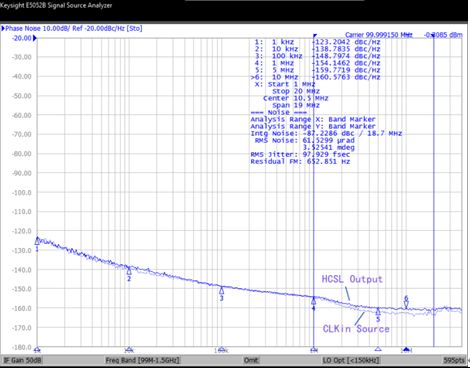Click marker 4 on the band line

pyautogui.click(x=313, y=301)
